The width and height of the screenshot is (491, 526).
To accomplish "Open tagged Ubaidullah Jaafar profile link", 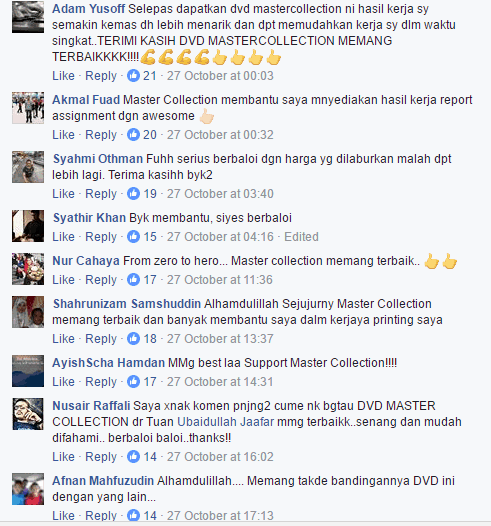I will click(225, 422).
